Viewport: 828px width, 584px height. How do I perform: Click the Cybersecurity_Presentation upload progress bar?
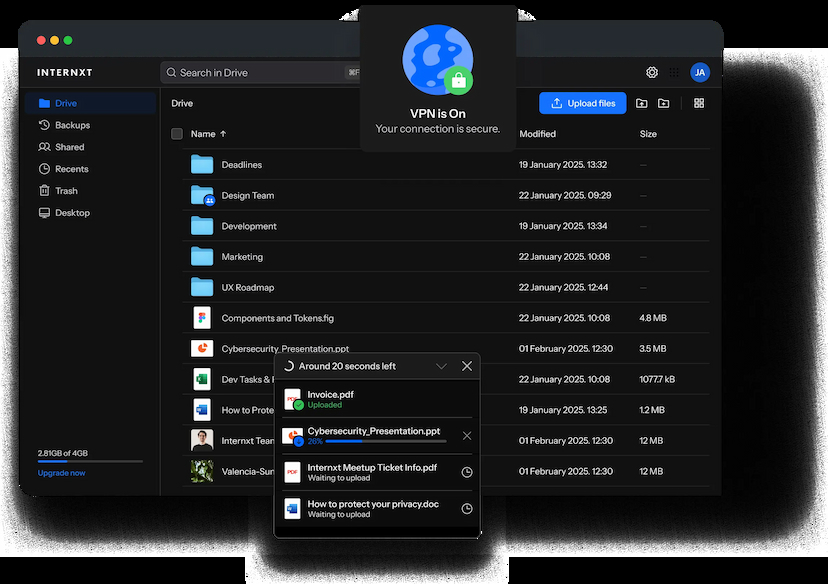coord(386,441)
